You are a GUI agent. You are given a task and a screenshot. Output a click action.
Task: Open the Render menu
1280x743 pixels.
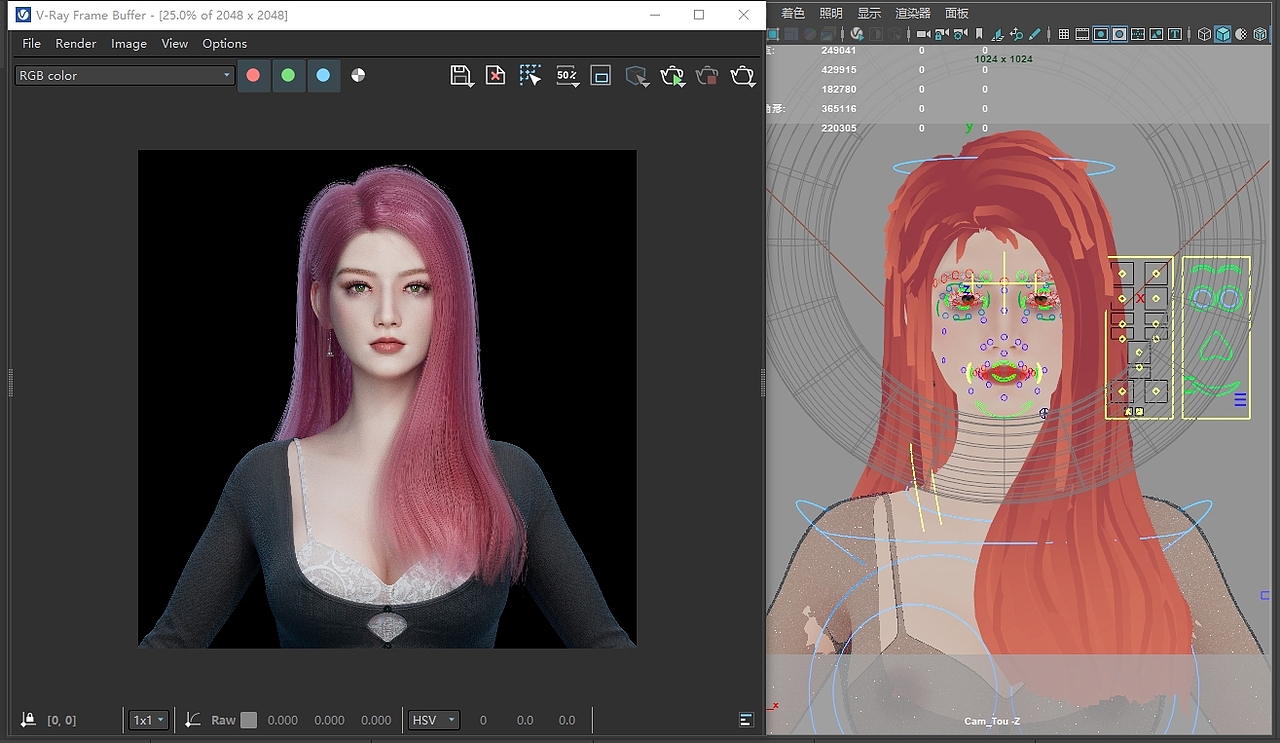[76, 44]
